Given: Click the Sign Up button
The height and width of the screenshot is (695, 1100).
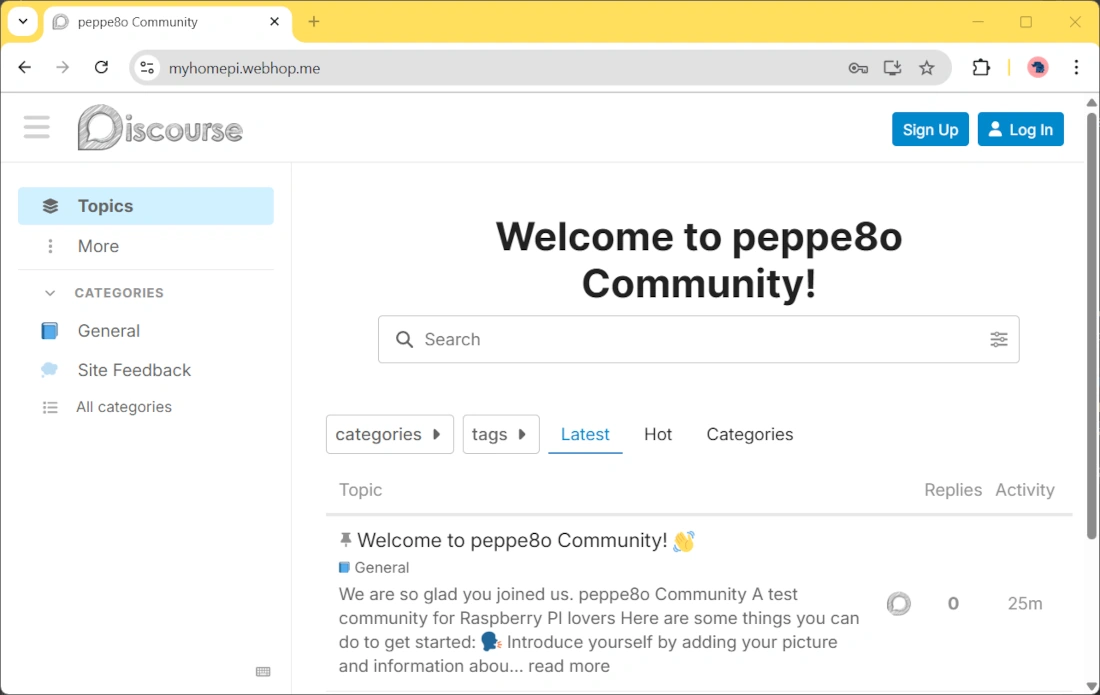Looking at the screenshot, I should (x=930, y=129).
